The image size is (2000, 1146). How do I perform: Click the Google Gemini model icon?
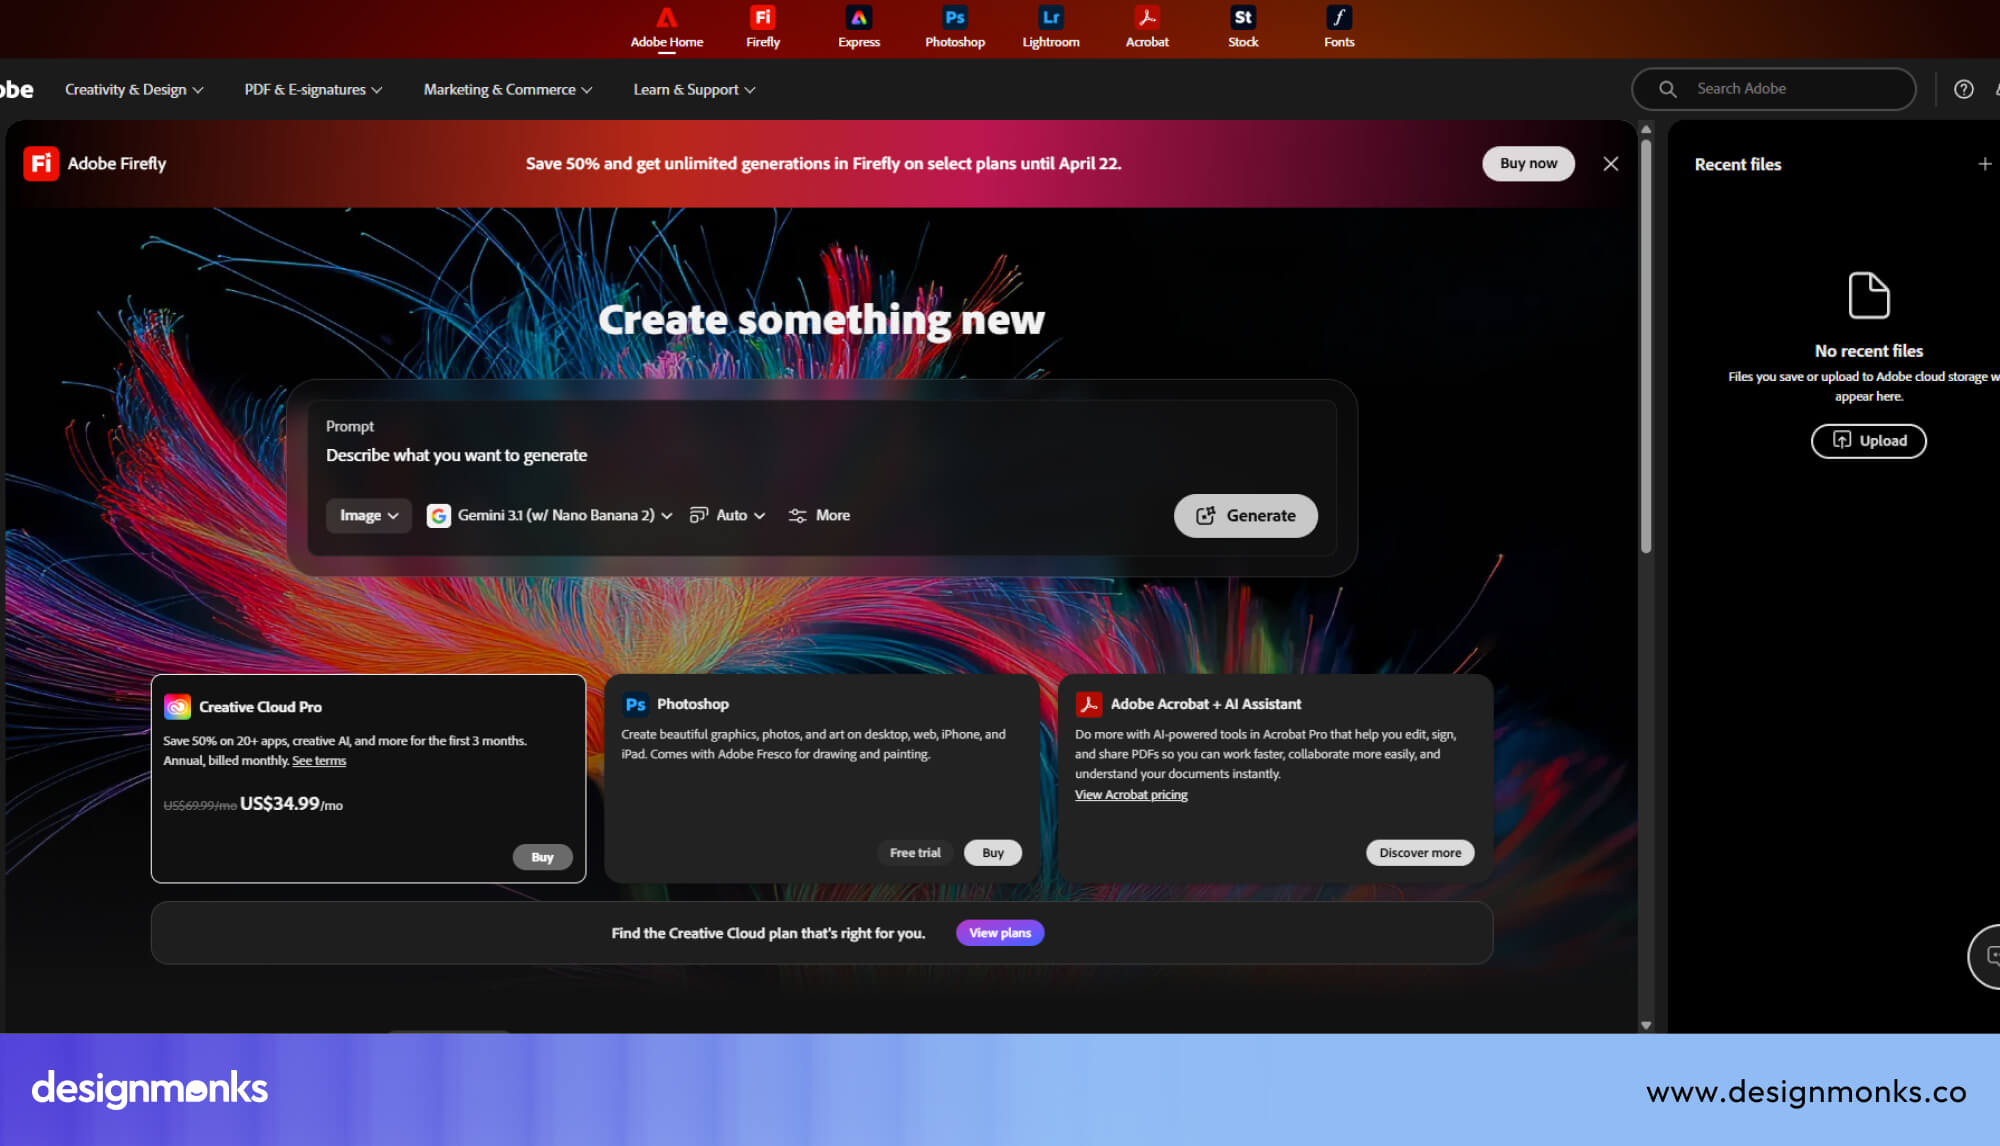click(438, 515)
